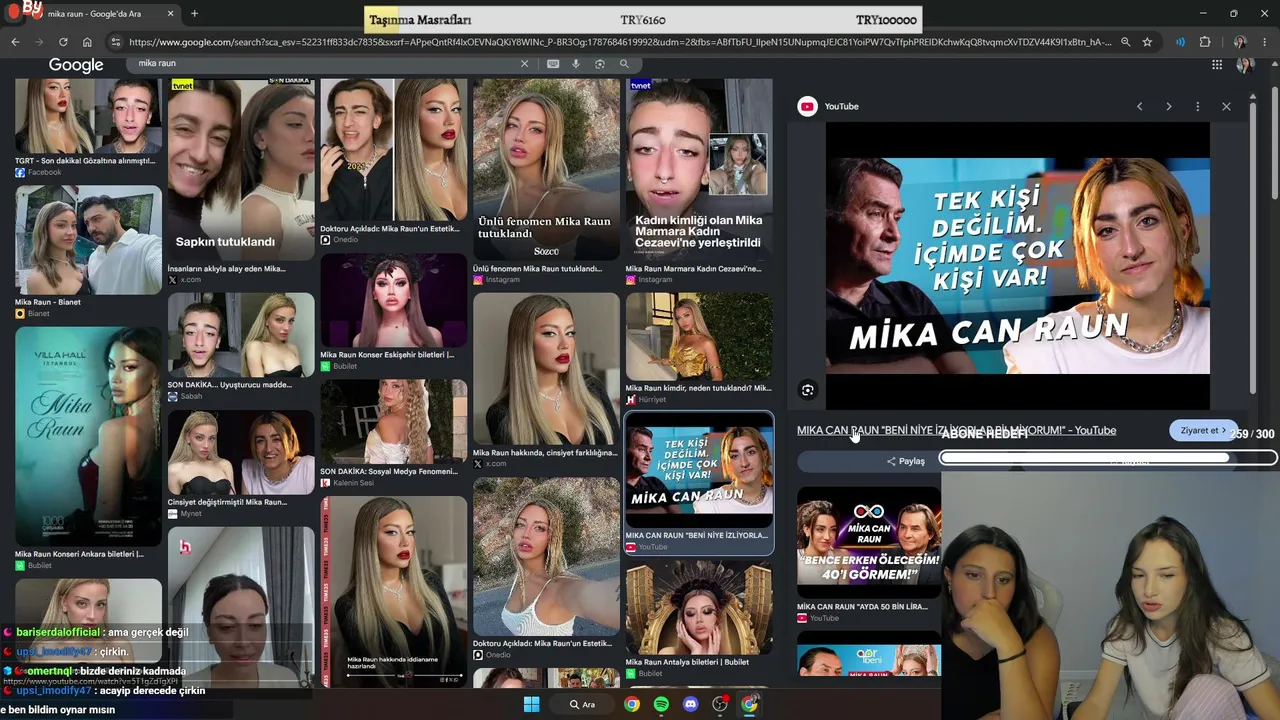Open 'Mika Raun hakkında, cinsiyet farklılığına' caption
The height and width of the screenshot is (720, 1280).
coord(545,453)
